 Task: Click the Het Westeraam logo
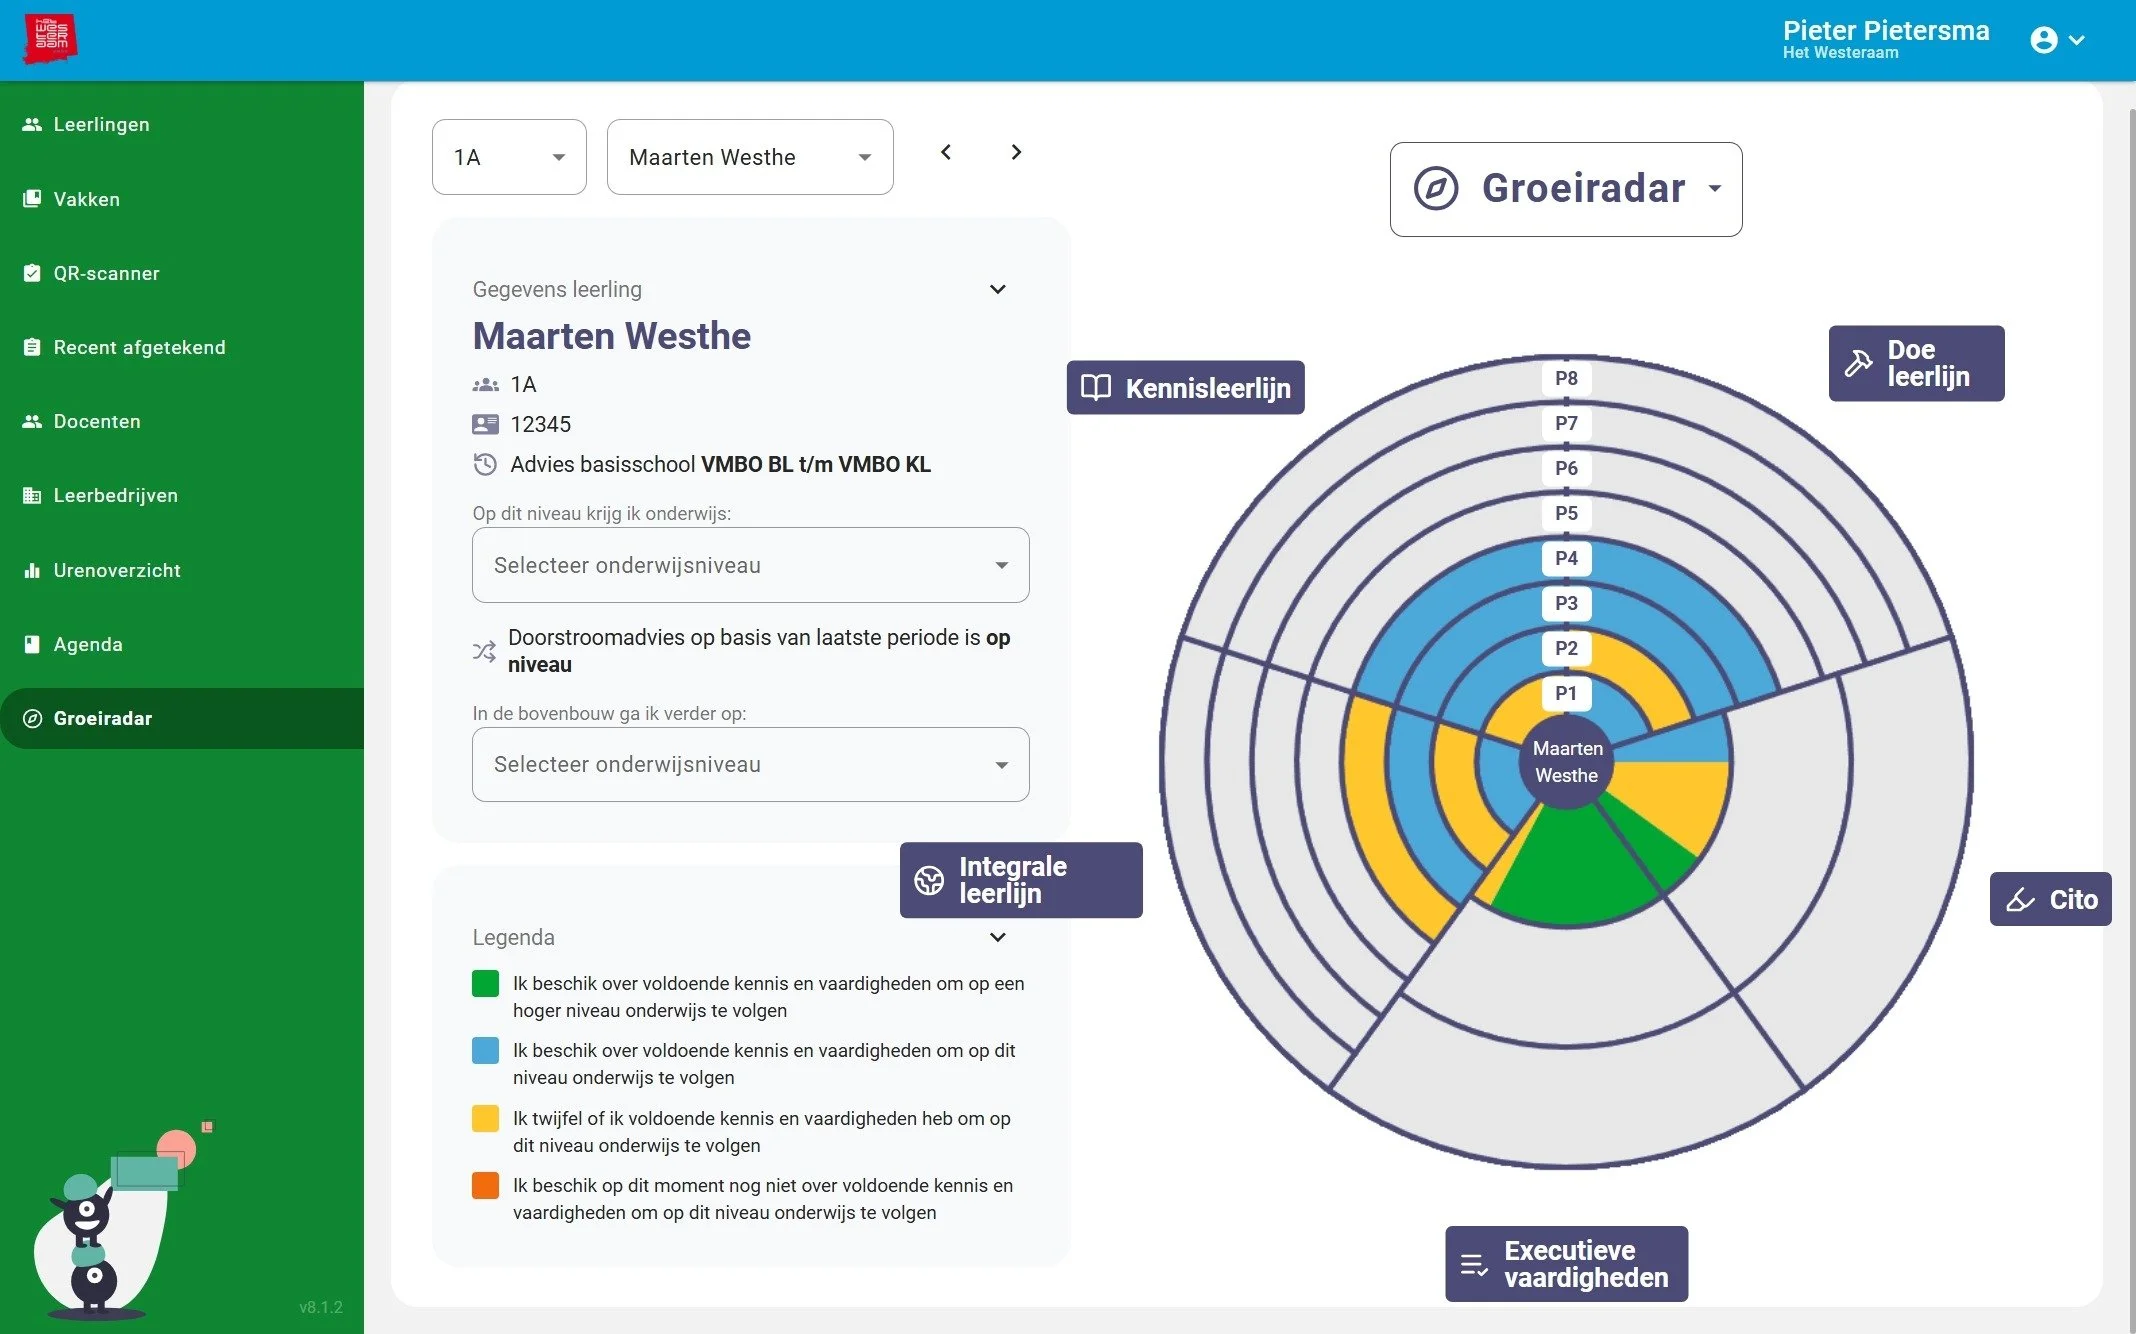(x=50, y=39)
